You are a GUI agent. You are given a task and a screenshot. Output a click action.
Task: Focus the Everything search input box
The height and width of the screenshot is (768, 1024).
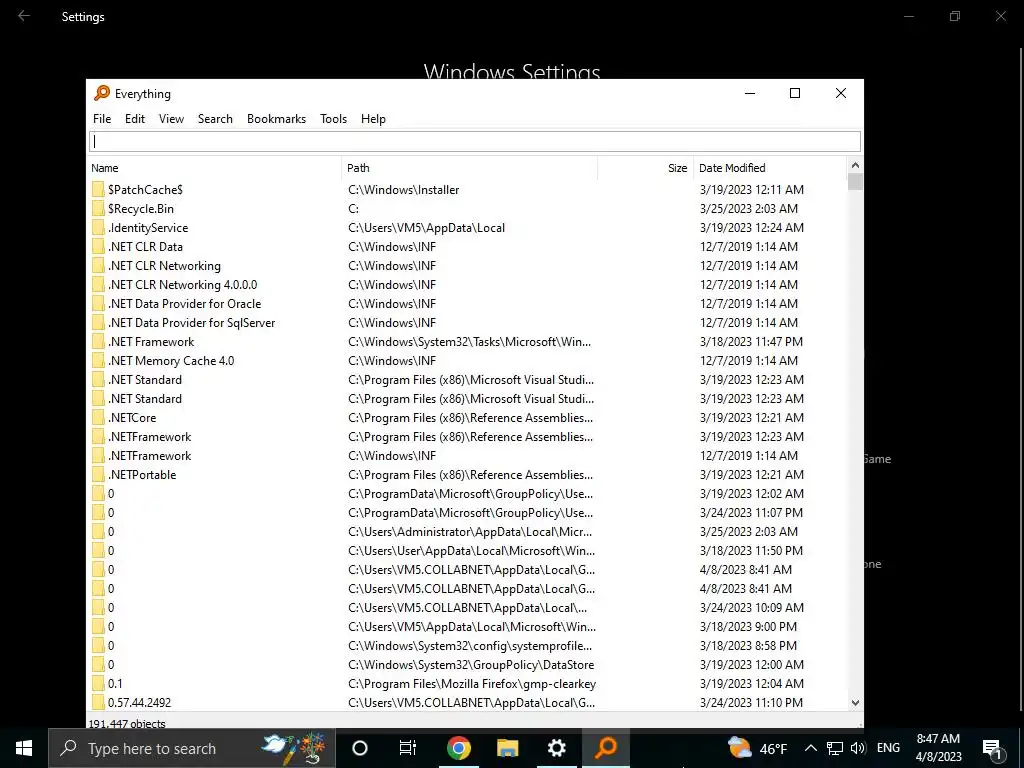coord(475,141)
